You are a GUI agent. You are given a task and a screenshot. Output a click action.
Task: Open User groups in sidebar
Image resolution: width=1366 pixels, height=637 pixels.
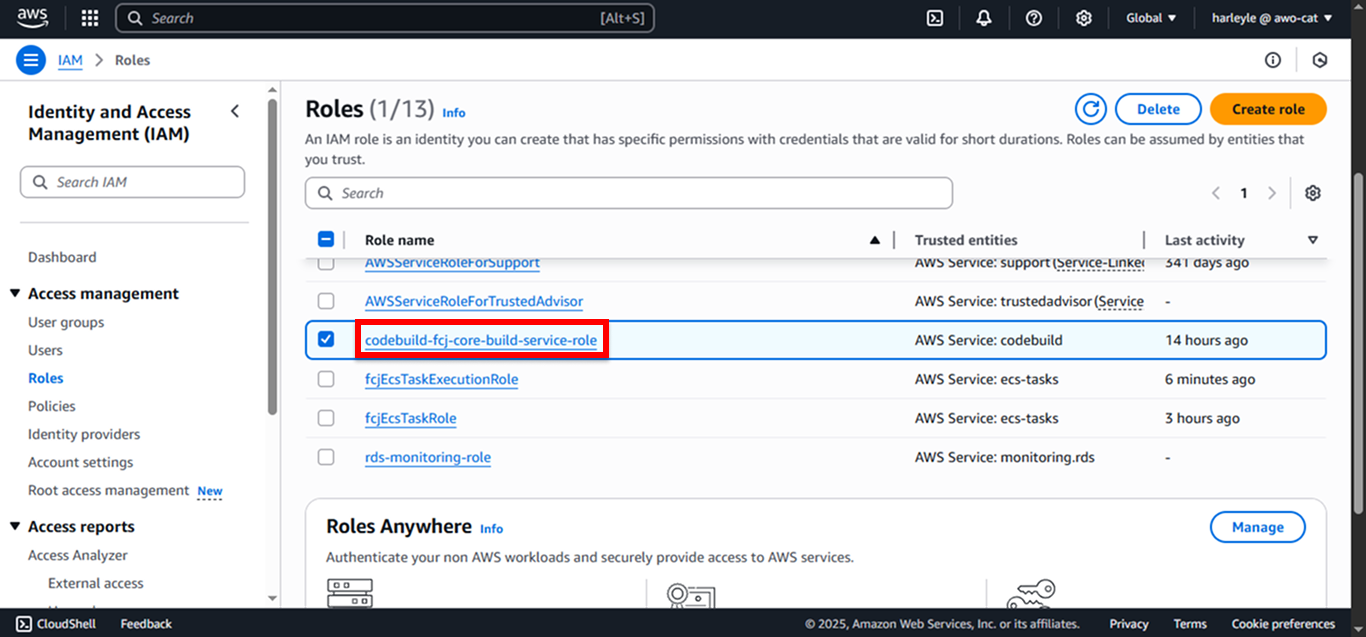66,322
